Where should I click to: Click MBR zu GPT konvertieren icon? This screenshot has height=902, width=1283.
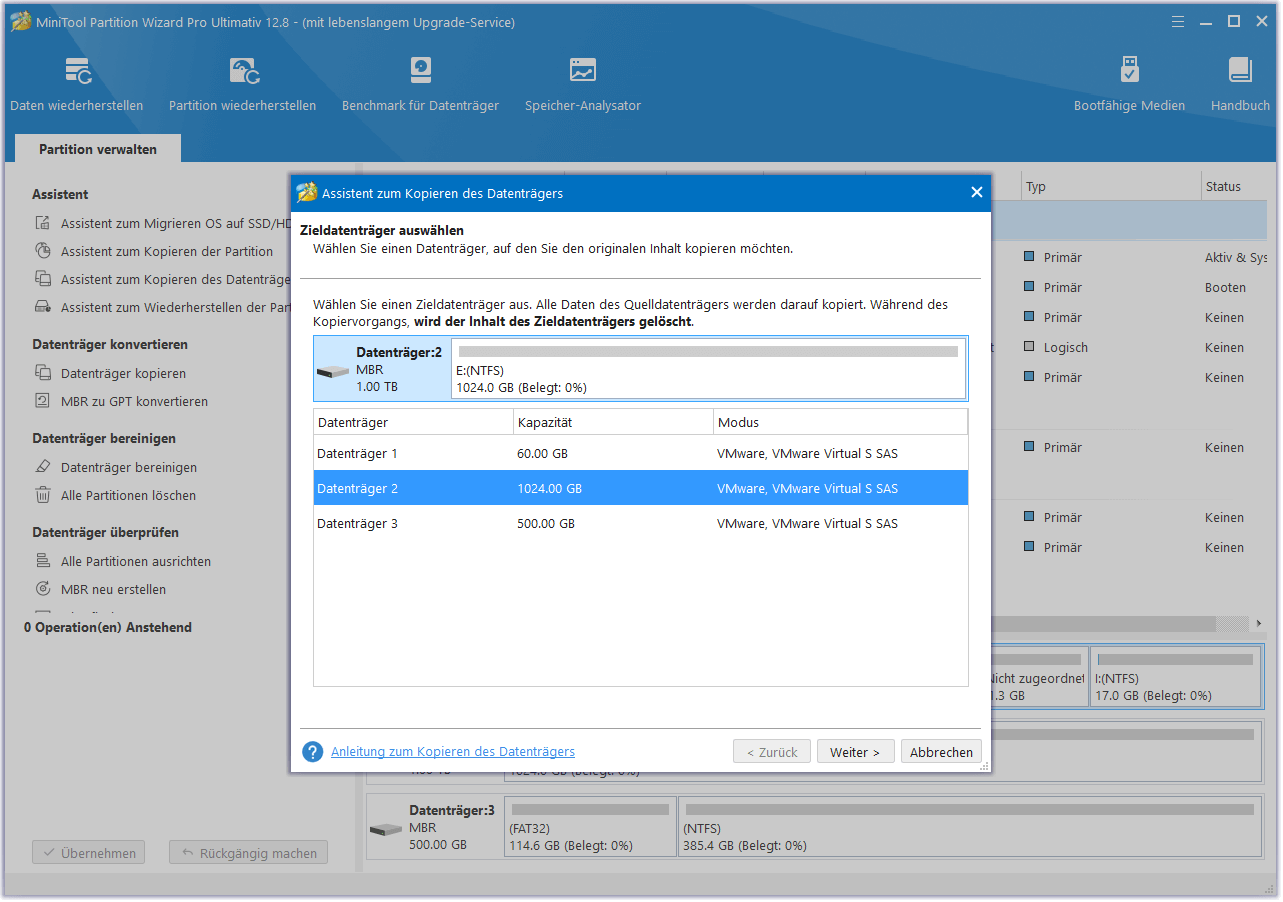(43, 401)
